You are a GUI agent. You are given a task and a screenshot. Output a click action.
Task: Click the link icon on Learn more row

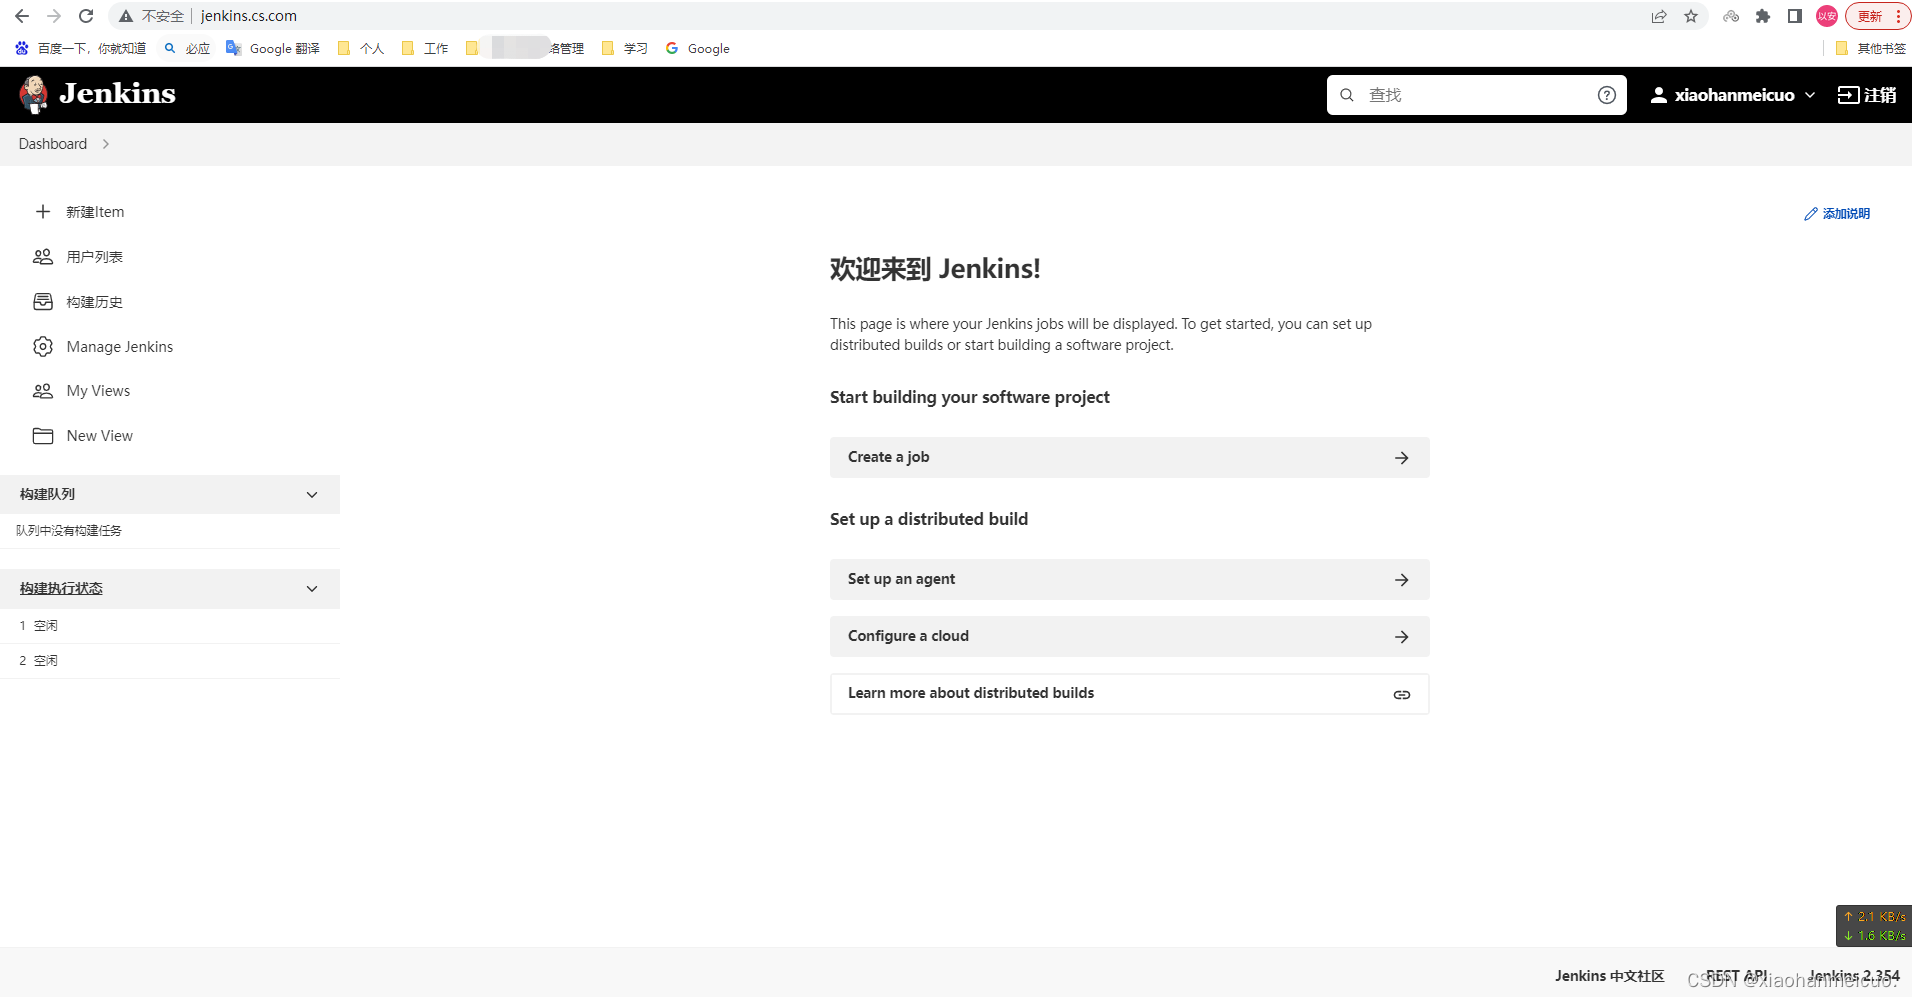(1402, 695)
